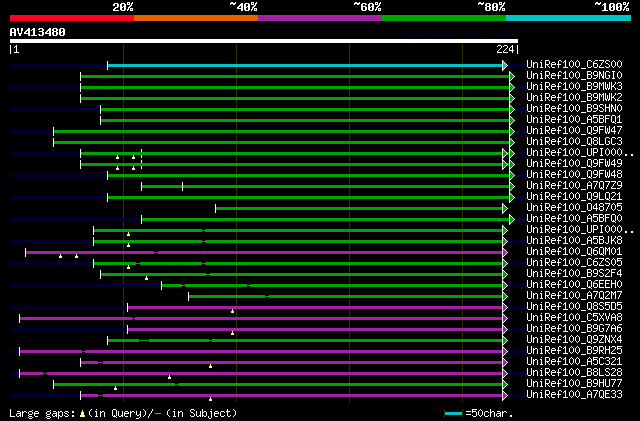The height and width of the screenshot is (421, 640).
Task: Click the green ~80% identity legend segment
Action: (444, 18)
